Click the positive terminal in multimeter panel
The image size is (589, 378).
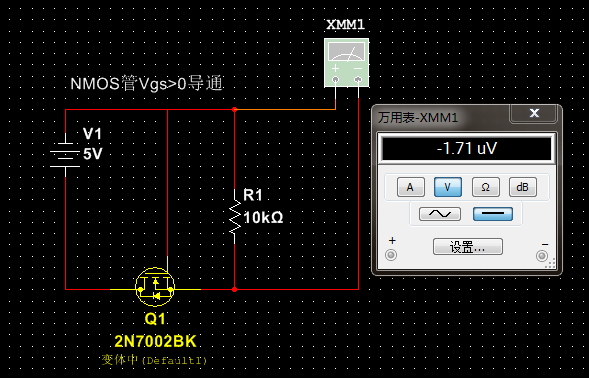coord(391,256)
